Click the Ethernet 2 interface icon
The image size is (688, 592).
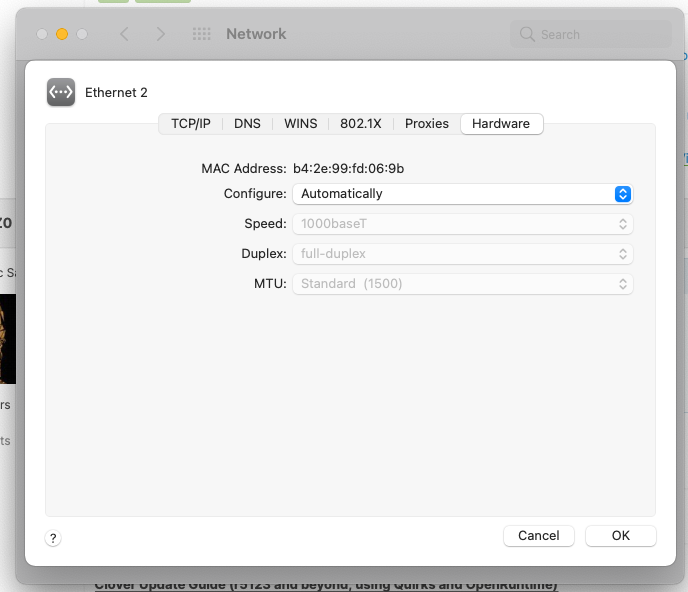click(61, 92)
